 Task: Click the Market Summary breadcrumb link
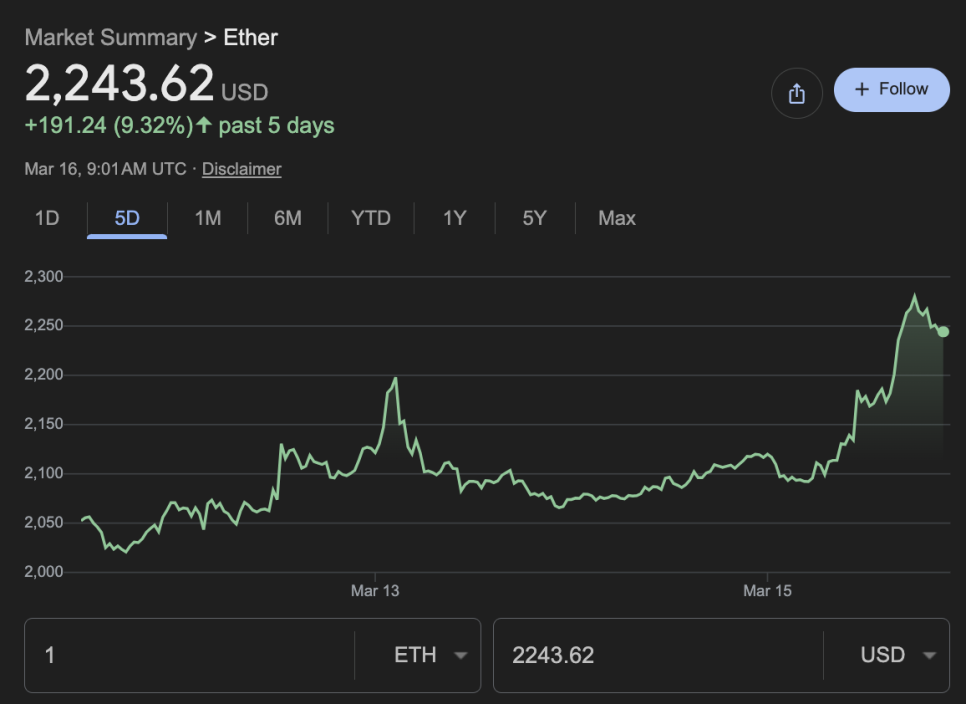coord(110,38)
